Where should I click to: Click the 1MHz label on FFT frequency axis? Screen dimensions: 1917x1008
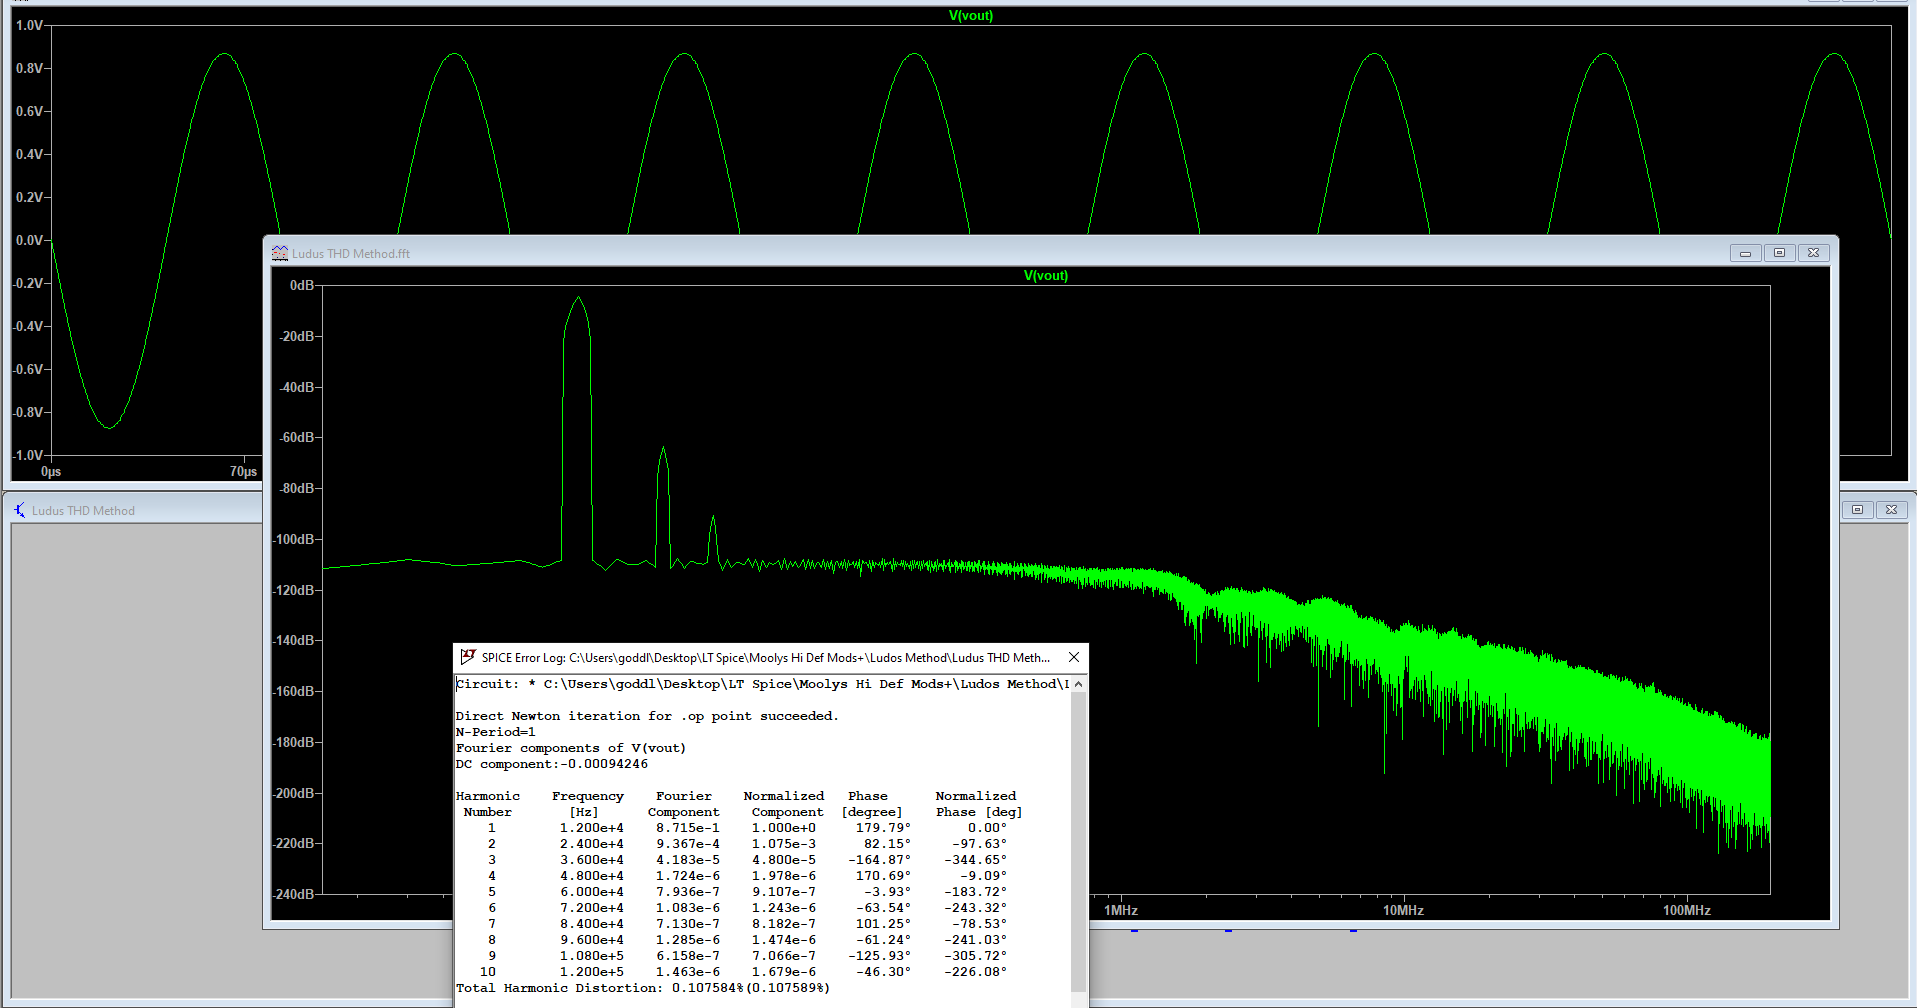[1121, 910]
